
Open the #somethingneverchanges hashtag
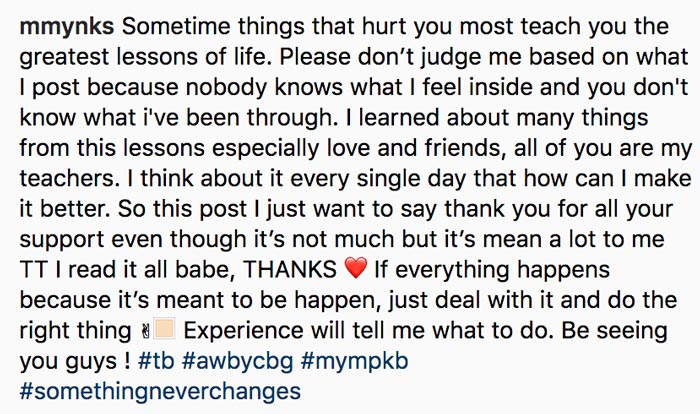click(x=160, y=391)
